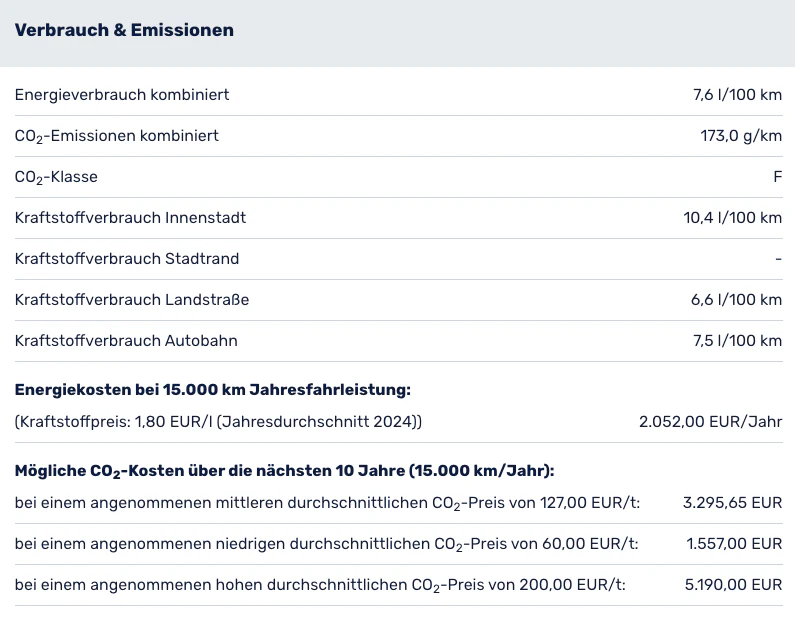Screen dimensions: 795x617
Task: Click the label 'CO2-Emissionen kombiniert'
Action: [117, 136]
